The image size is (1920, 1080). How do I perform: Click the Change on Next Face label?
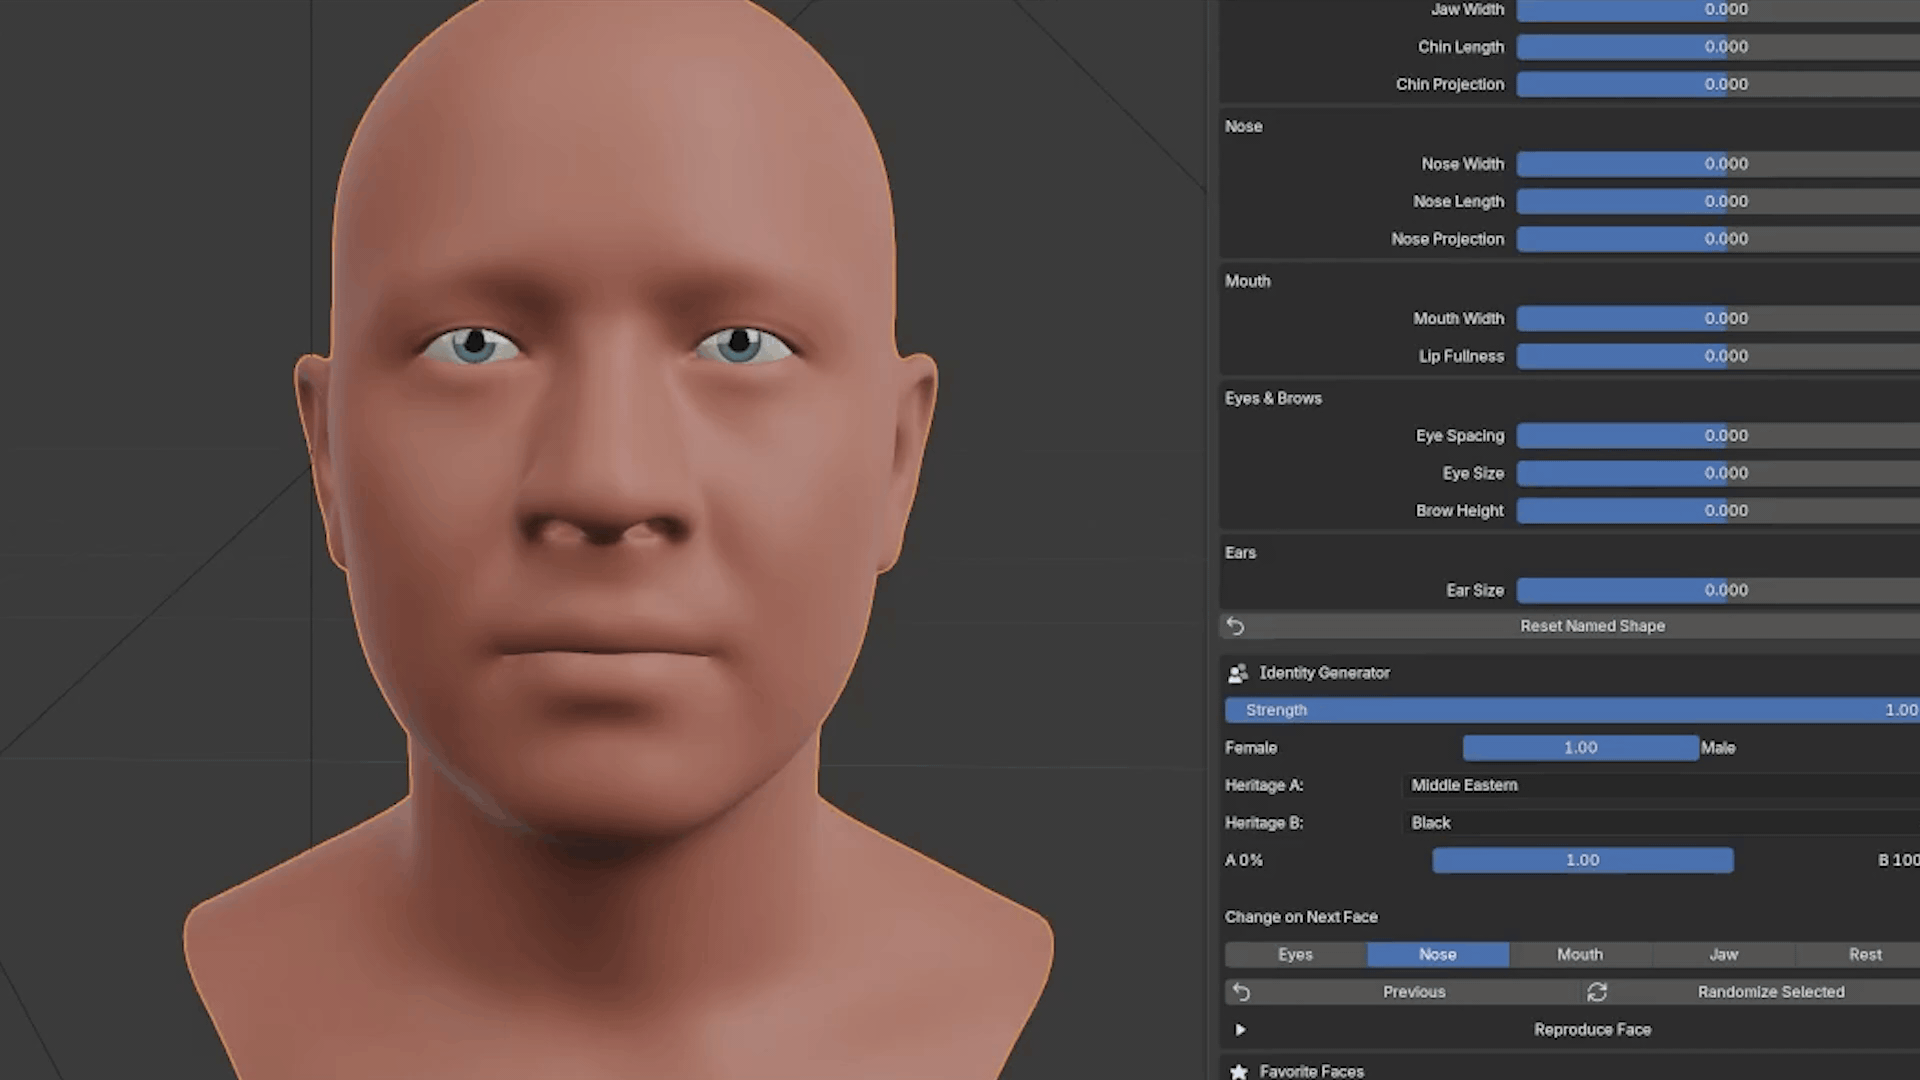(x=1301, y=917)
